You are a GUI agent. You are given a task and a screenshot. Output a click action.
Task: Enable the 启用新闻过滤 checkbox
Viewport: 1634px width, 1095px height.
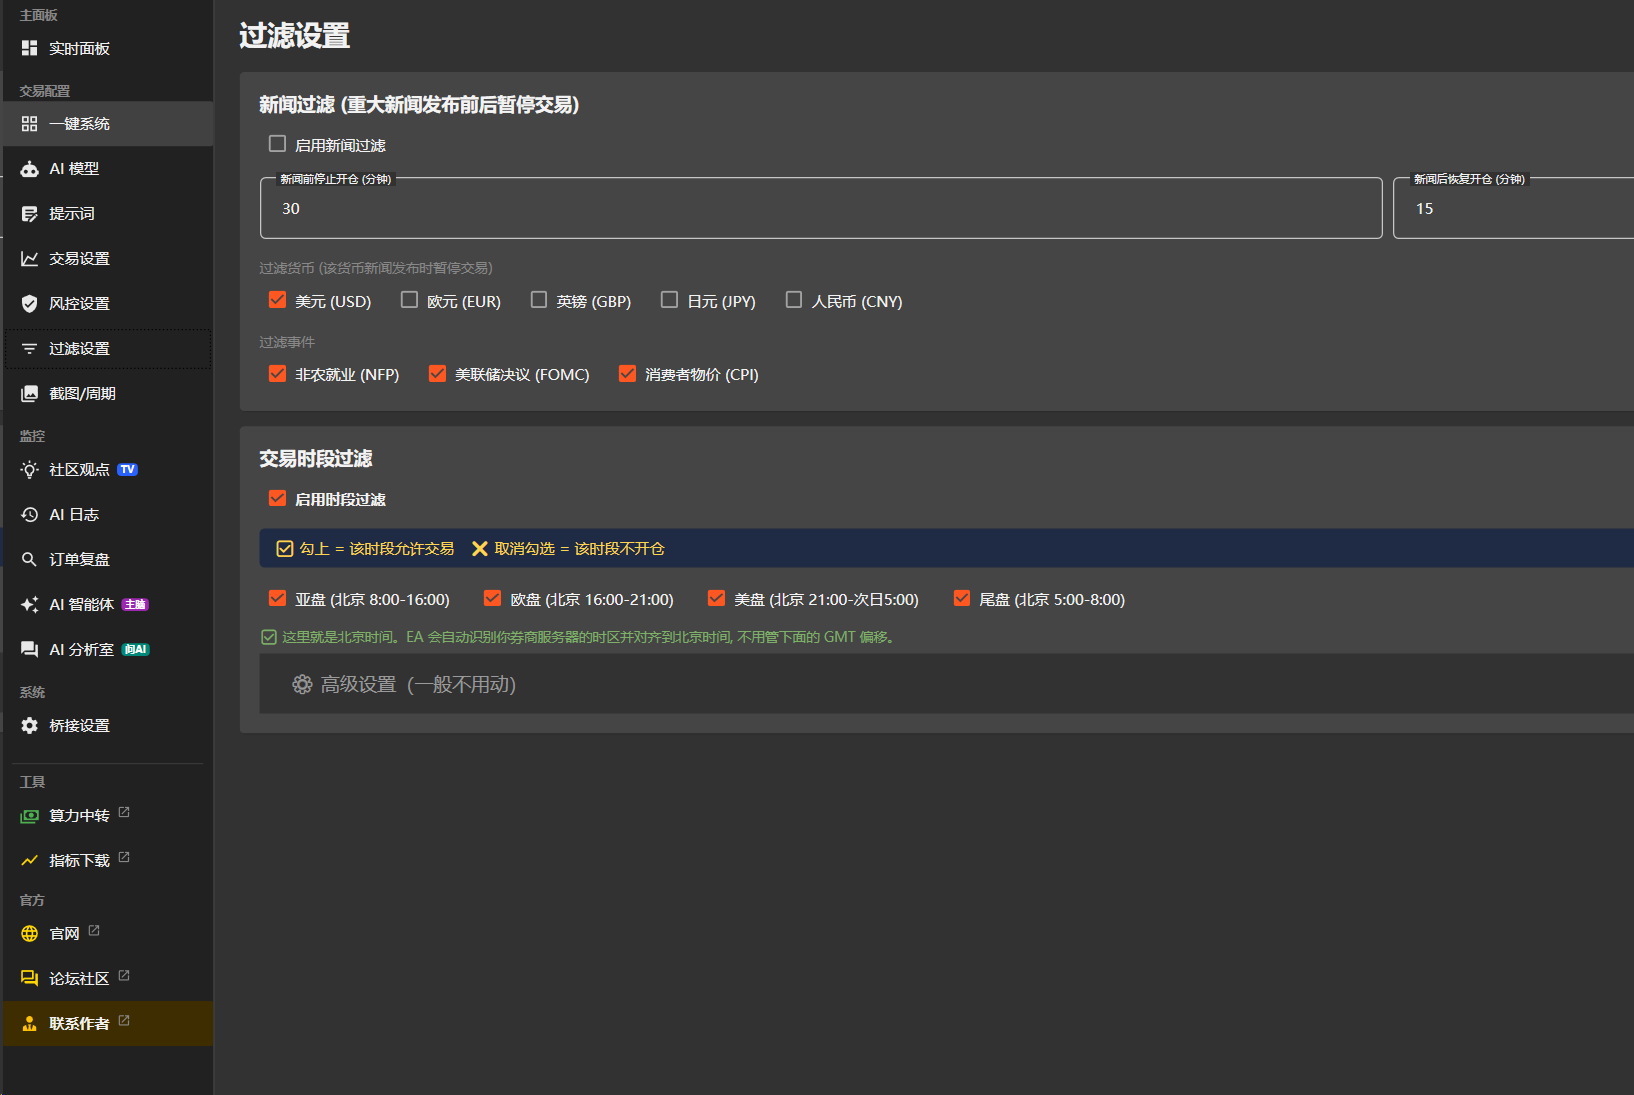tap(277, 144)
